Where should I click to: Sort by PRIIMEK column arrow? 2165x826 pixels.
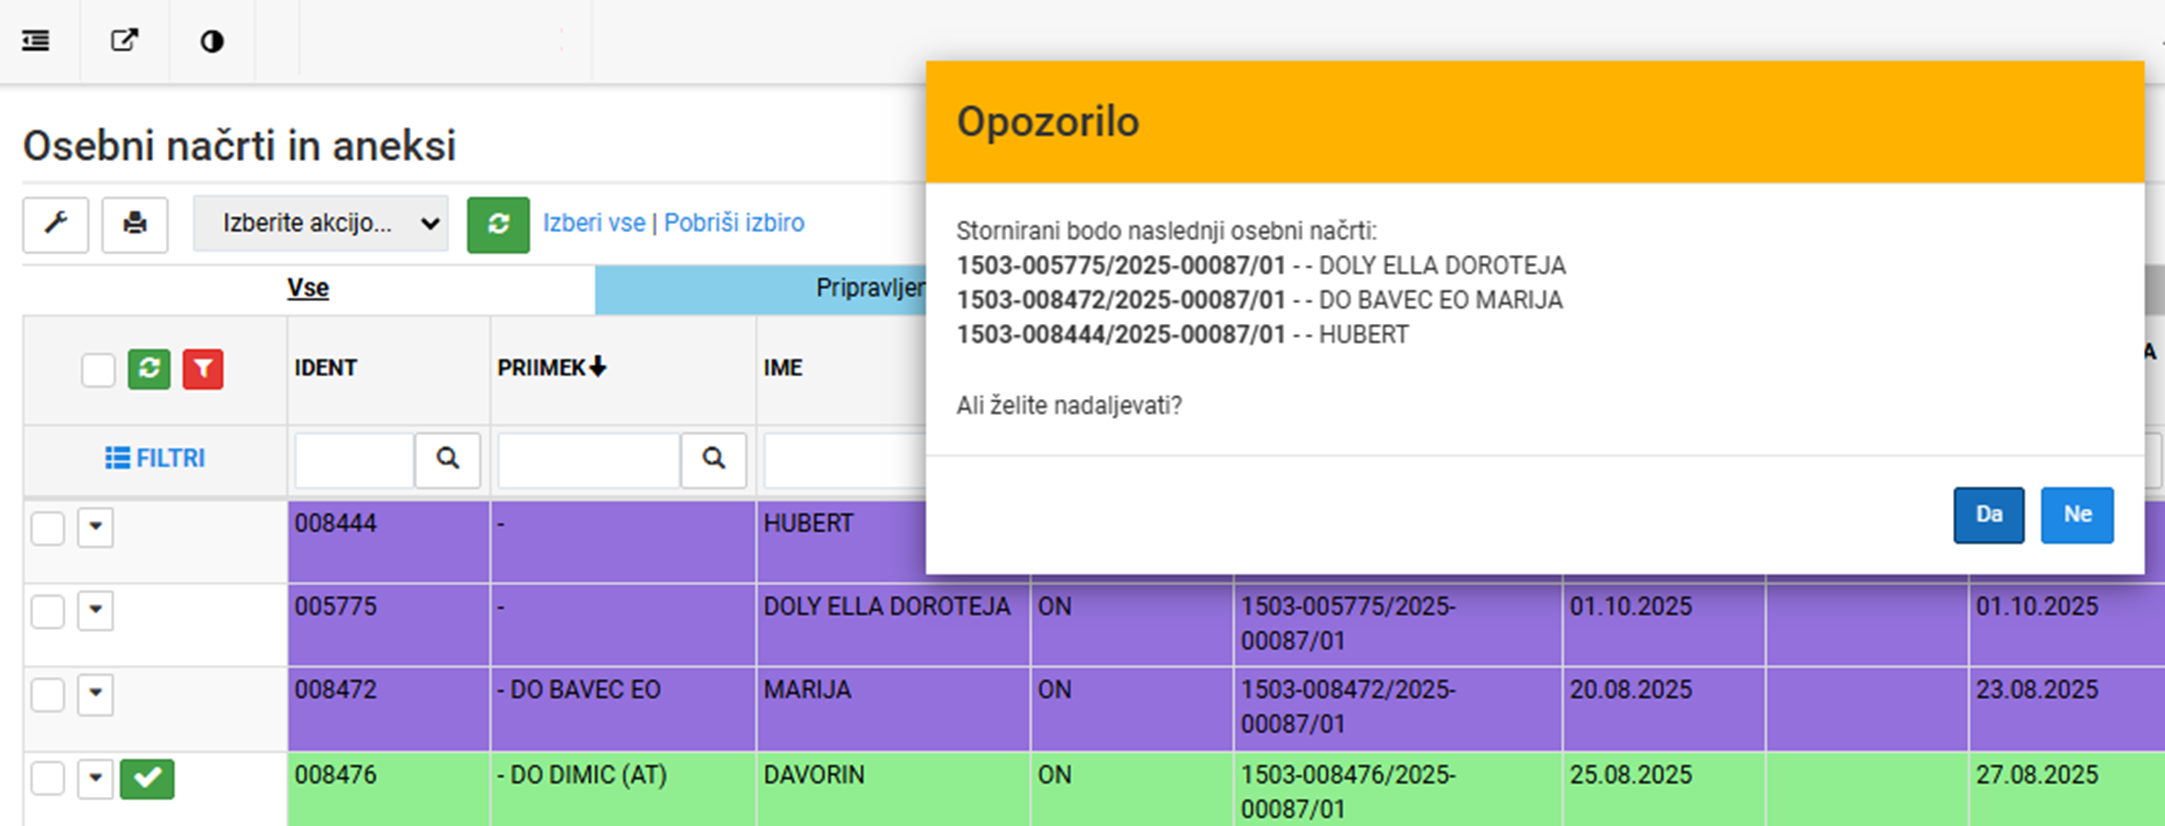[598, 367]
